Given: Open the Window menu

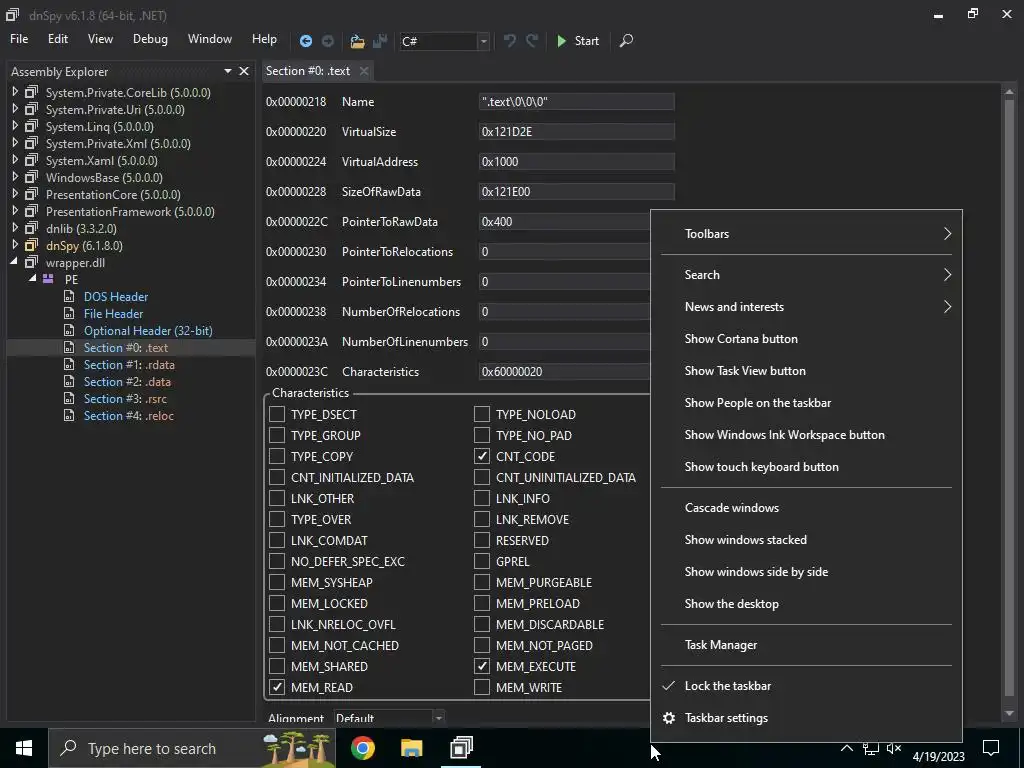Looking at the screenshot, I should pos(210,39).
